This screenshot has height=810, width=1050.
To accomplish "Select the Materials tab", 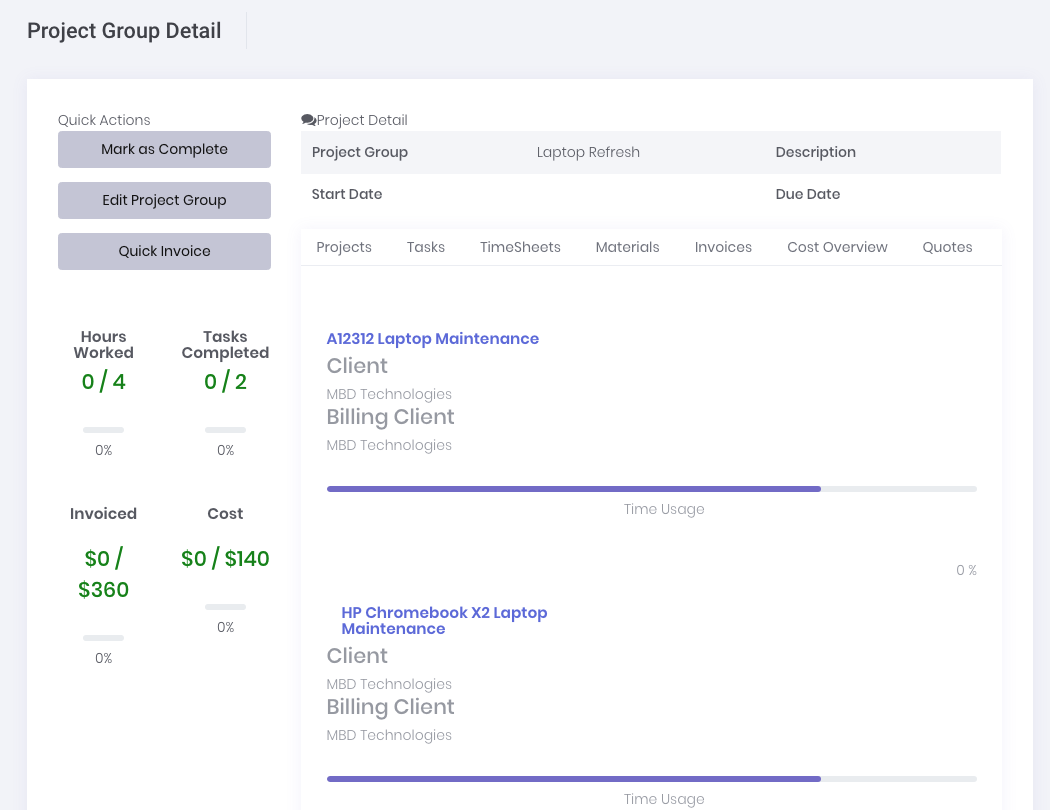I will 627,247.
